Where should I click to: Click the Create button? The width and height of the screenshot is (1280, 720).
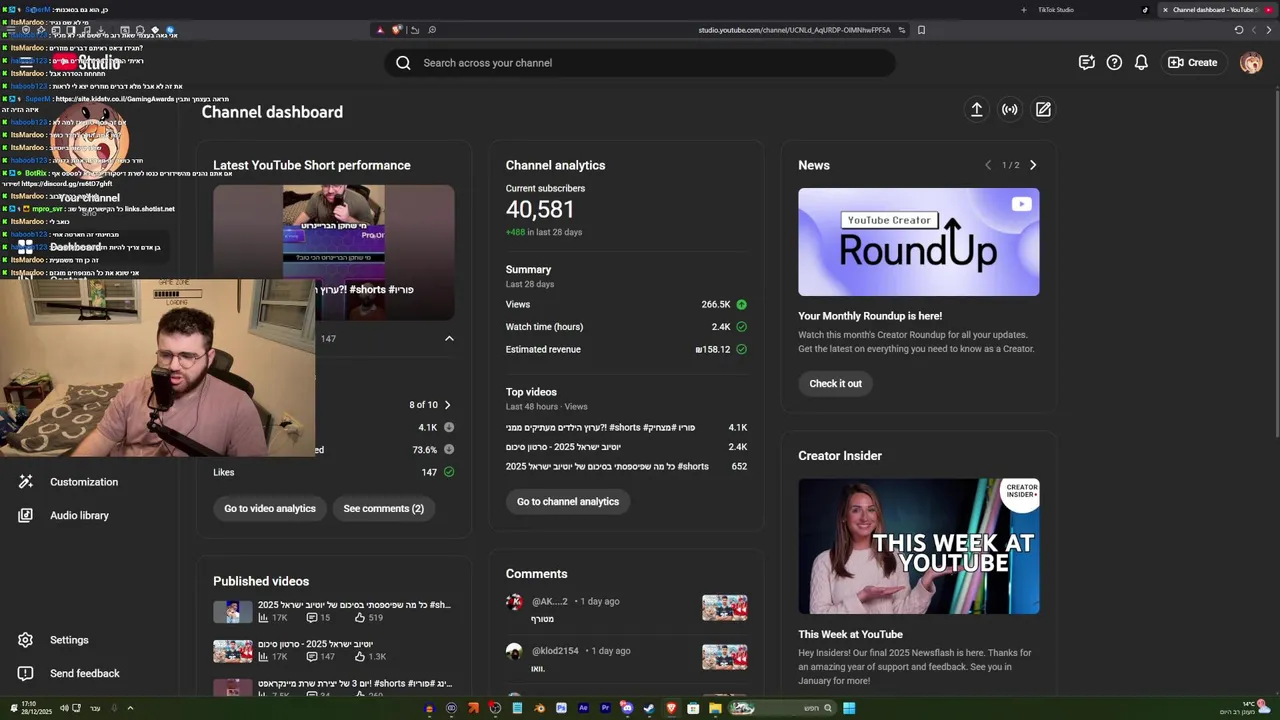pos(1193,63)
